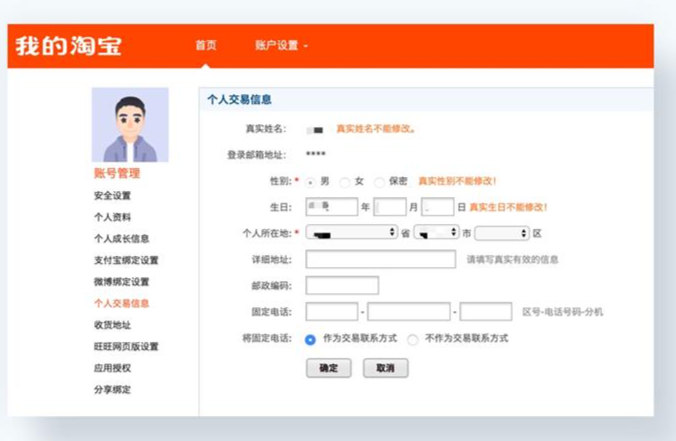
Task: Select 个人交易信息 in the sidebar
Action: [x=122, y=303]
